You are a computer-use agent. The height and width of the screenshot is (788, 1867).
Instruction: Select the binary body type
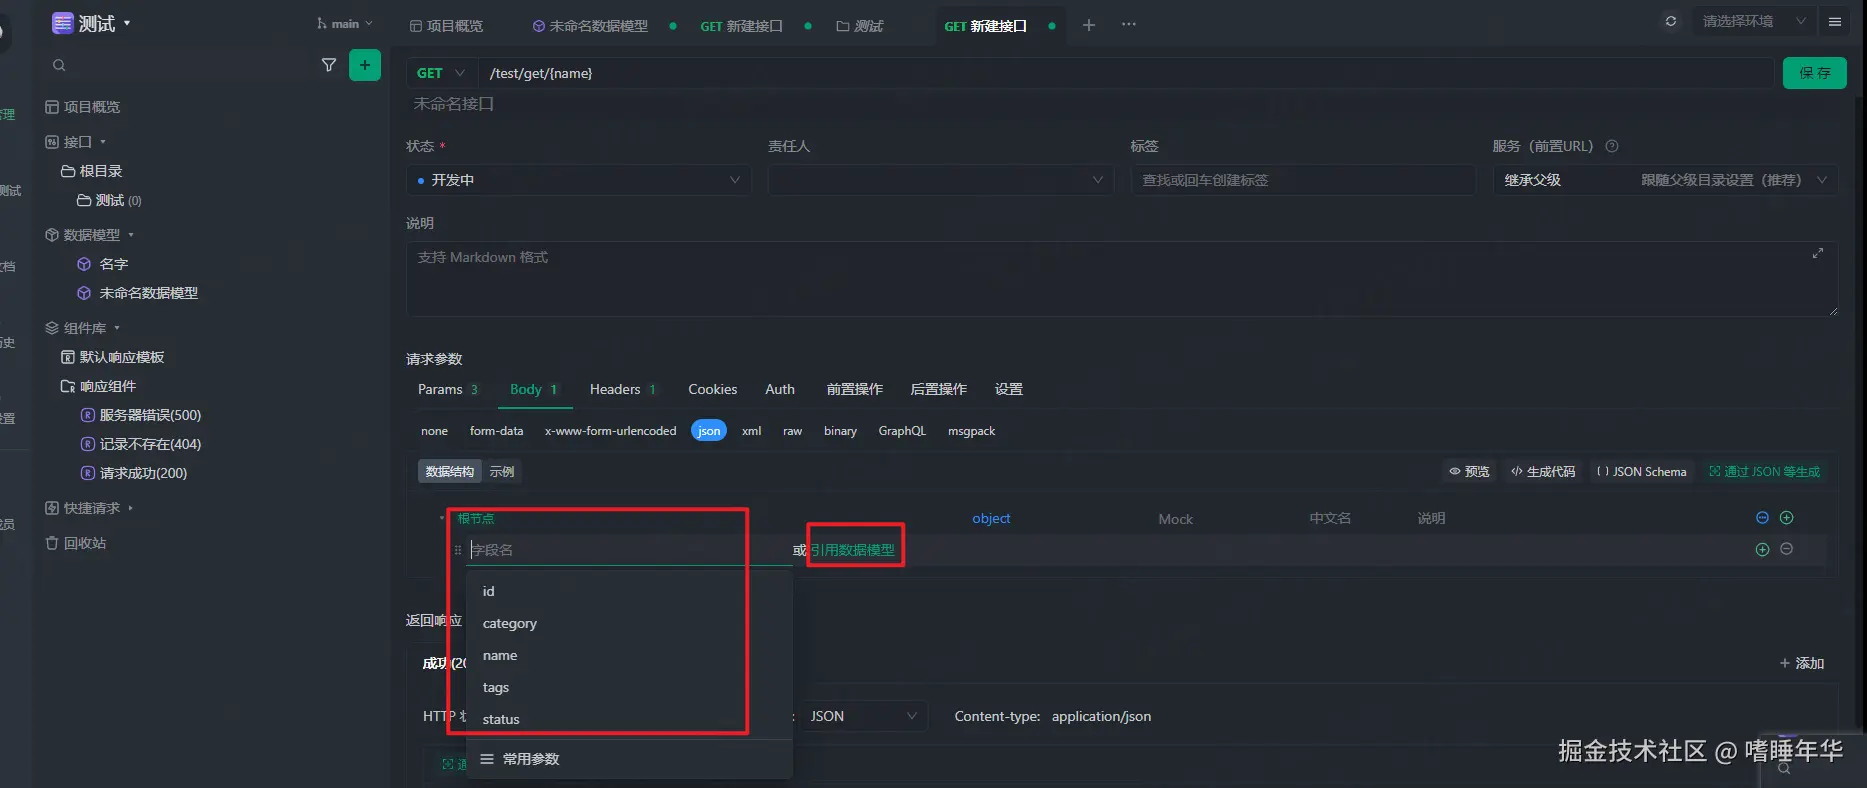tap(840, 431)
